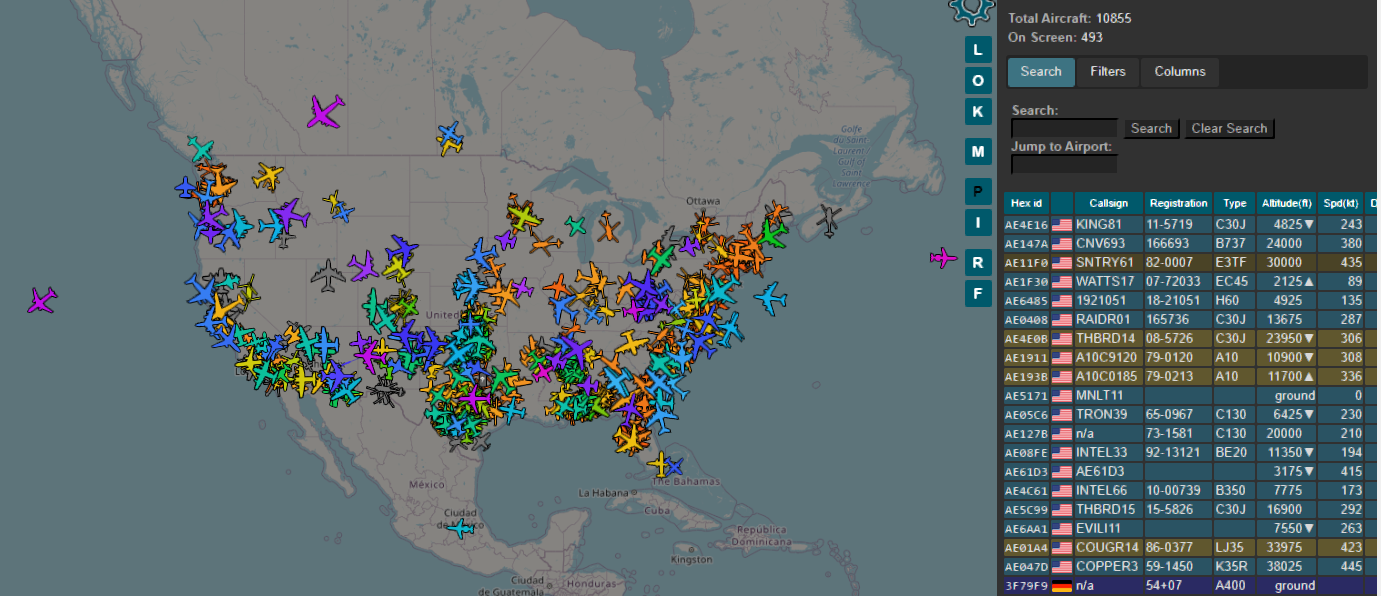Sort the table by Registration

click(x=1178, y=203)
